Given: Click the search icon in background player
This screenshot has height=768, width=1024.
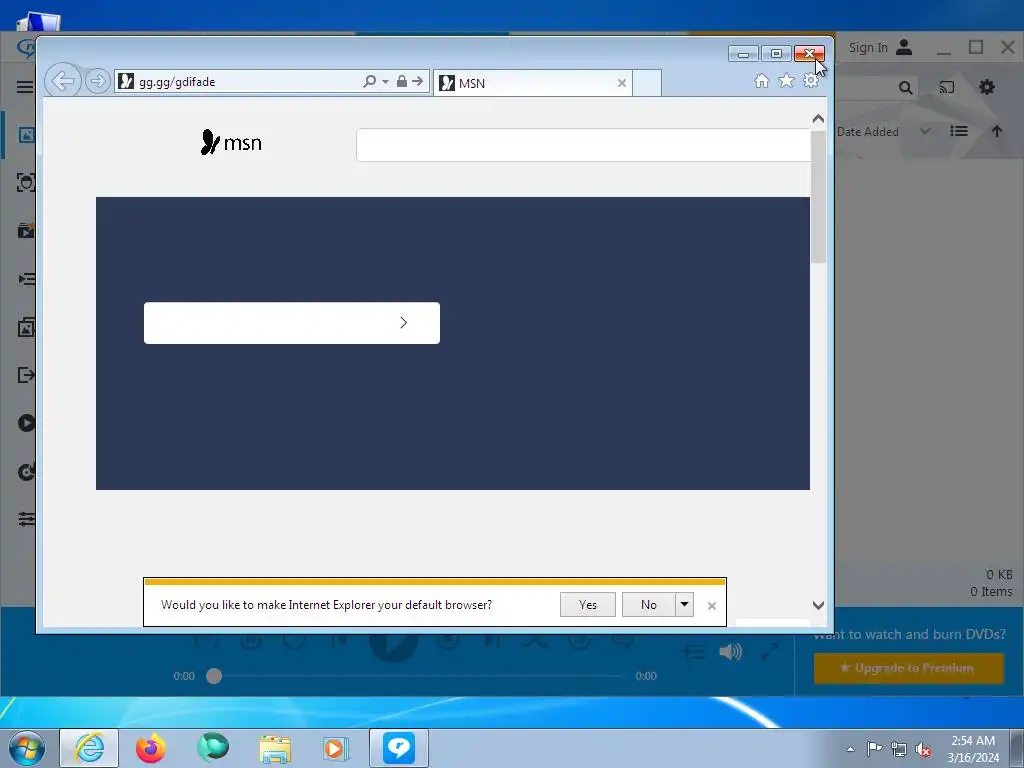Looking at the screenshot, I should coord(905,88).
